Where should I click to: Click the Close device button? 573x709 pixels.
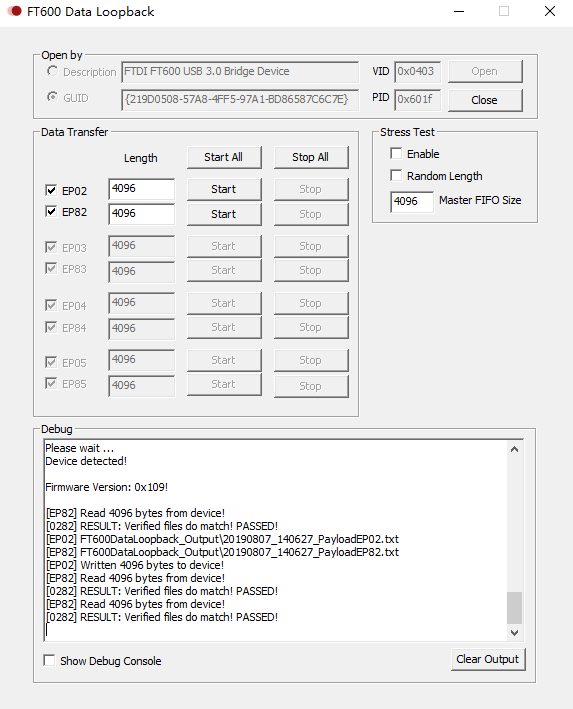[x=485, y=100]
